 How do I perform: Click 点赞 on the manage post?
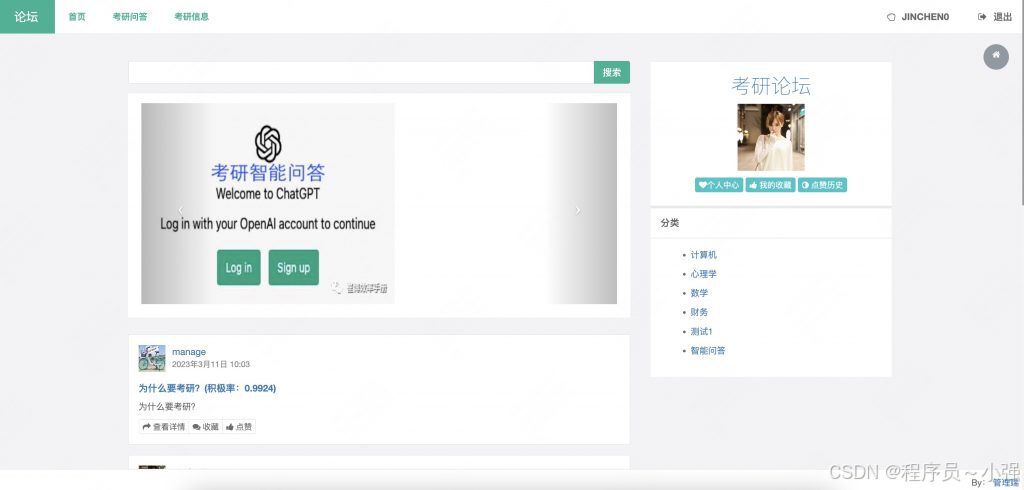coord(239,427)
